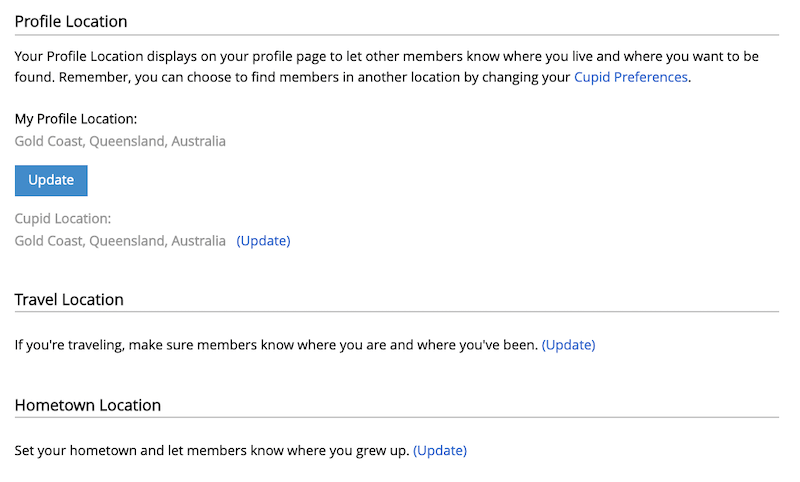Click the Hometown Location heading
Image resolution: width=800 pixels, height=482 pixels.
pos(88,405)
